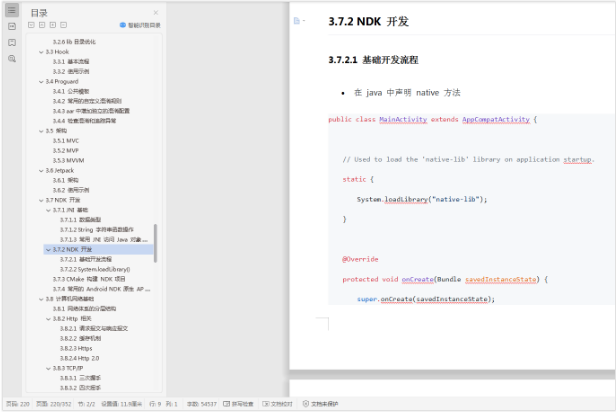Go to 3.8.2.3 Https entry
This screenshot has height=412, width=616.
pos(76,348)
